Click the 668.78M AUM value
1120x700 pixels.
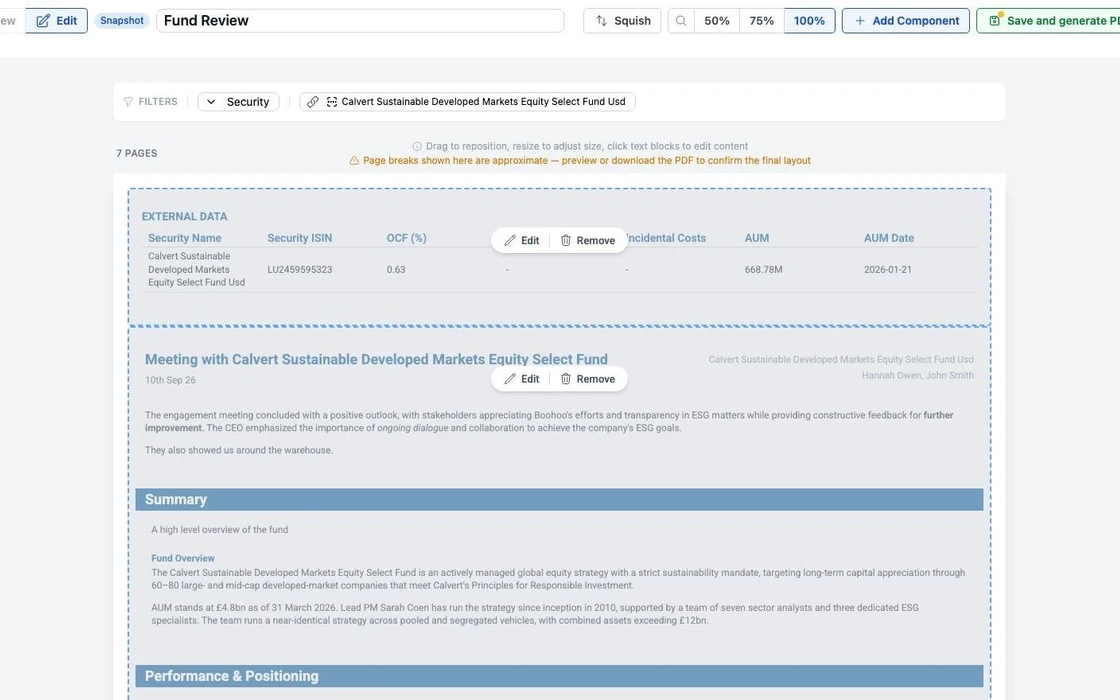[763, 269]
